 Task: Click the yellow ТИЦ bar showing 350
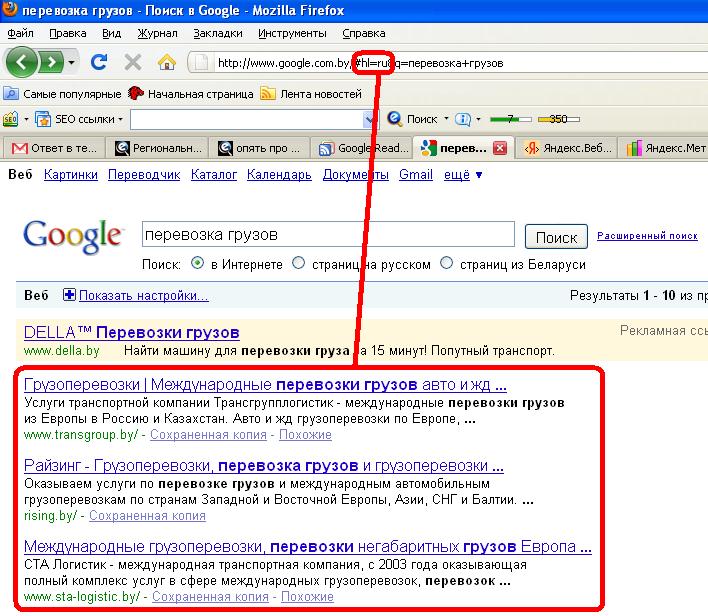pyautogui.click(x=559, y=119)
